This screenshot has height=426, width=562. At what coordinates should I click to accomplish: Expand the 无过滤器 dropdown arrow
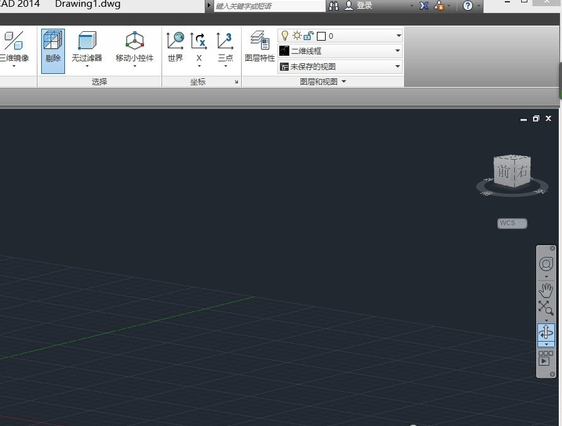click(87, 66)
